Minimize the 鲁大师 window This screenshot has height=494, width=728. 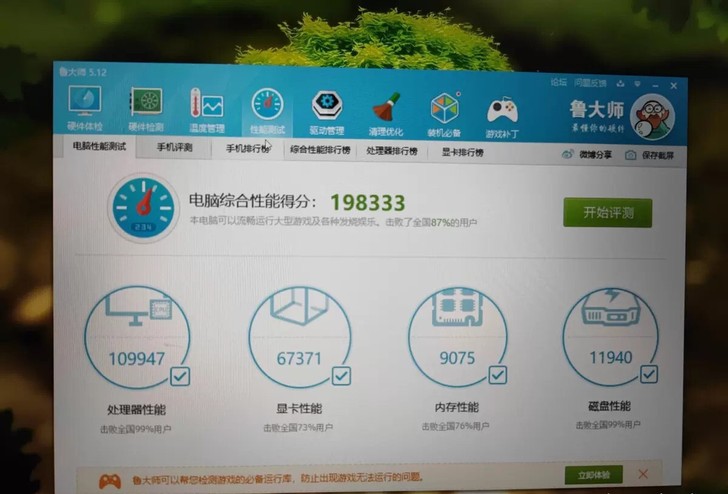tap(655, 85)
